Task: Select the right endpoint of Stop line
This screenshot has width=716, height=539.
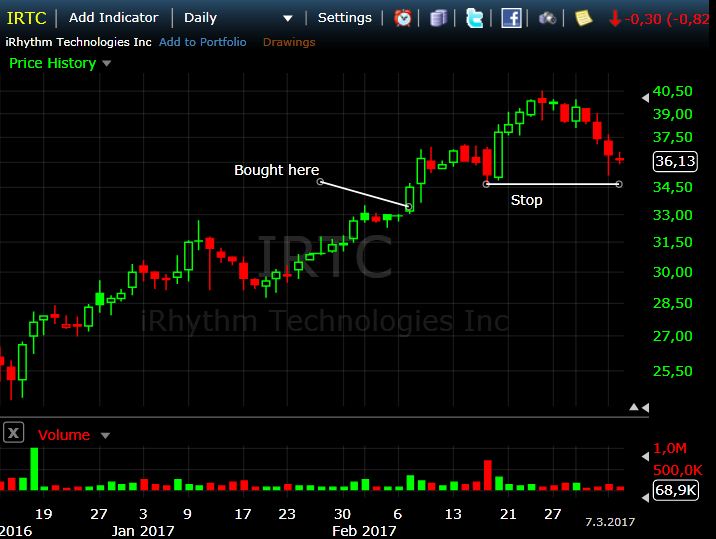Action: [619, 184]
